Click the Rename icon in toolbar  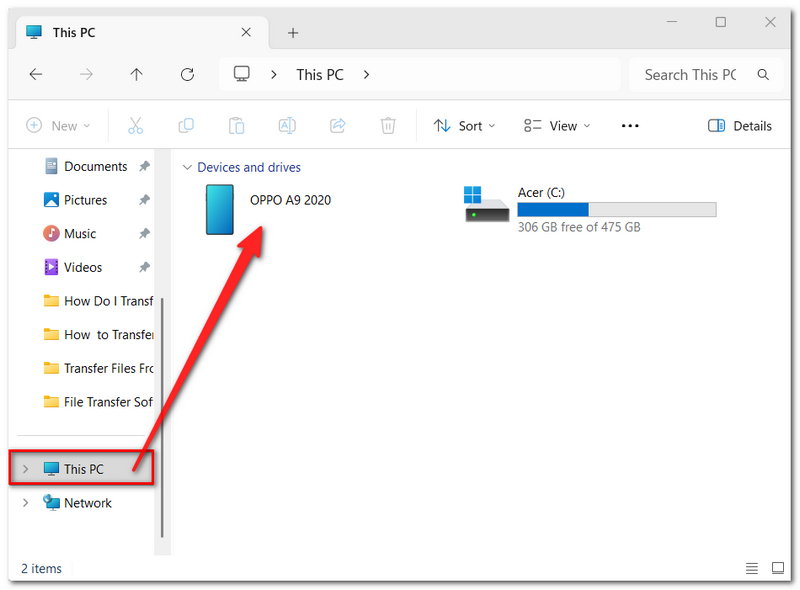[287, 126]
